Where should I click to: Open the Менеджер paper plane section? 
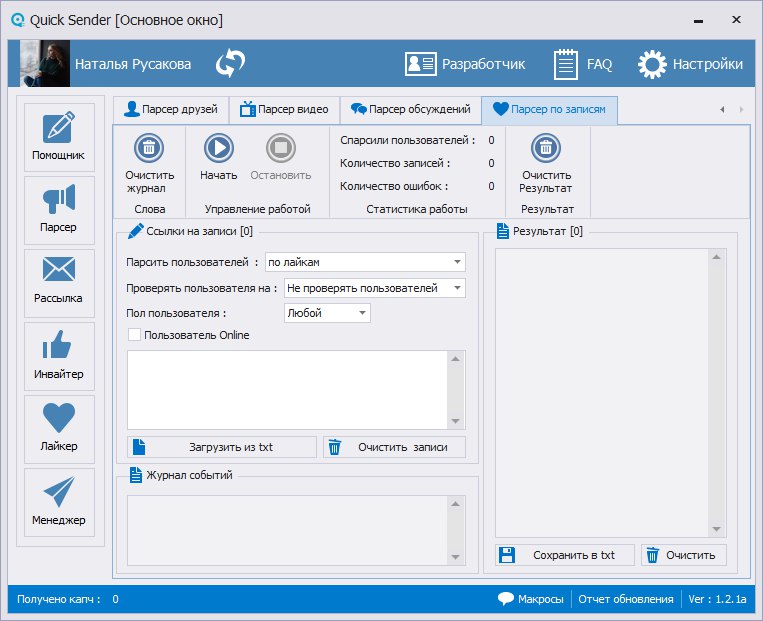pos(59,501)
